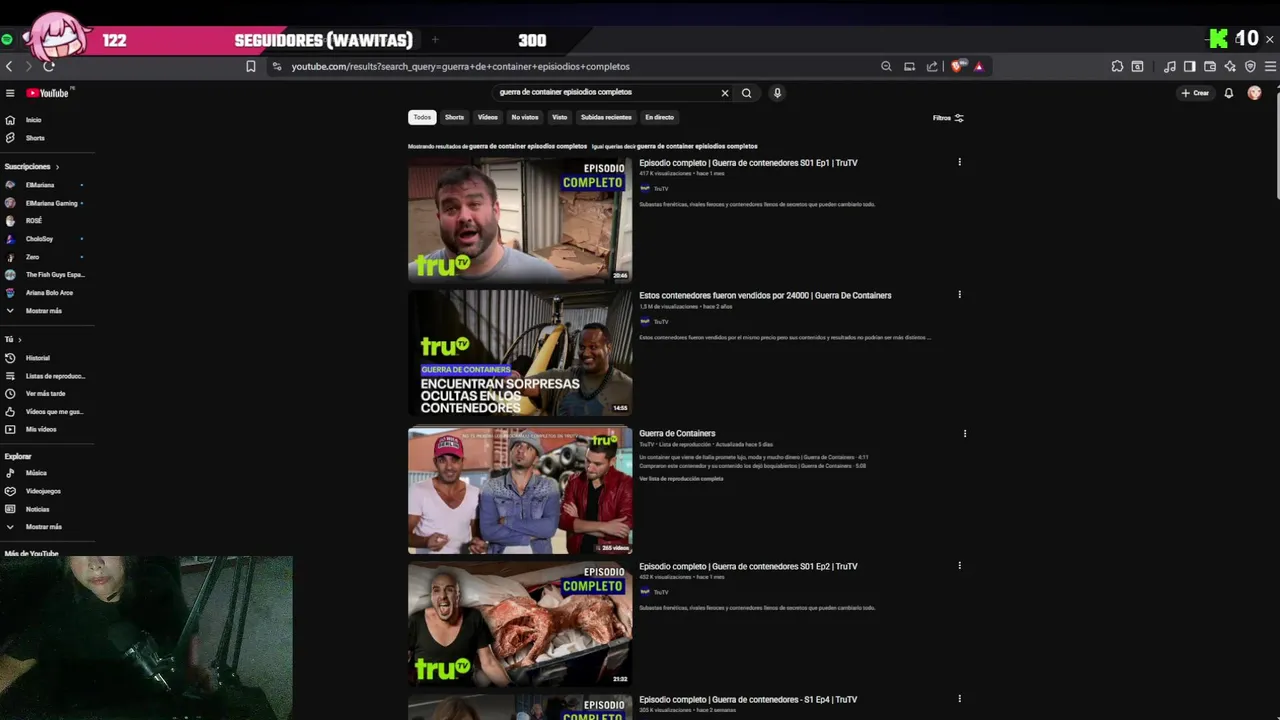Image resolution: width=1280 pixels, height=720 pixels.
Task: Open options menu for S1 Ep4 video
Action: [959, 699]
